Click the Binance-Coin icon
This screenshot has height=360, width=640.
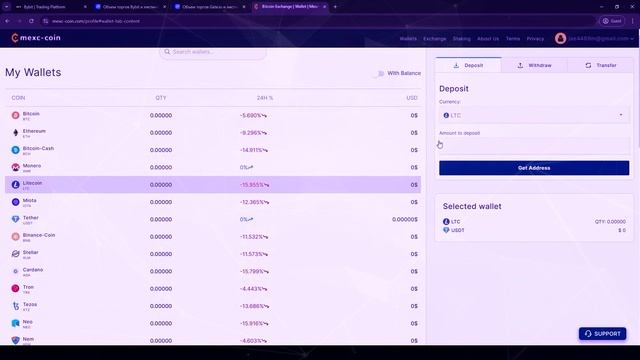click(x=16, y=237)
